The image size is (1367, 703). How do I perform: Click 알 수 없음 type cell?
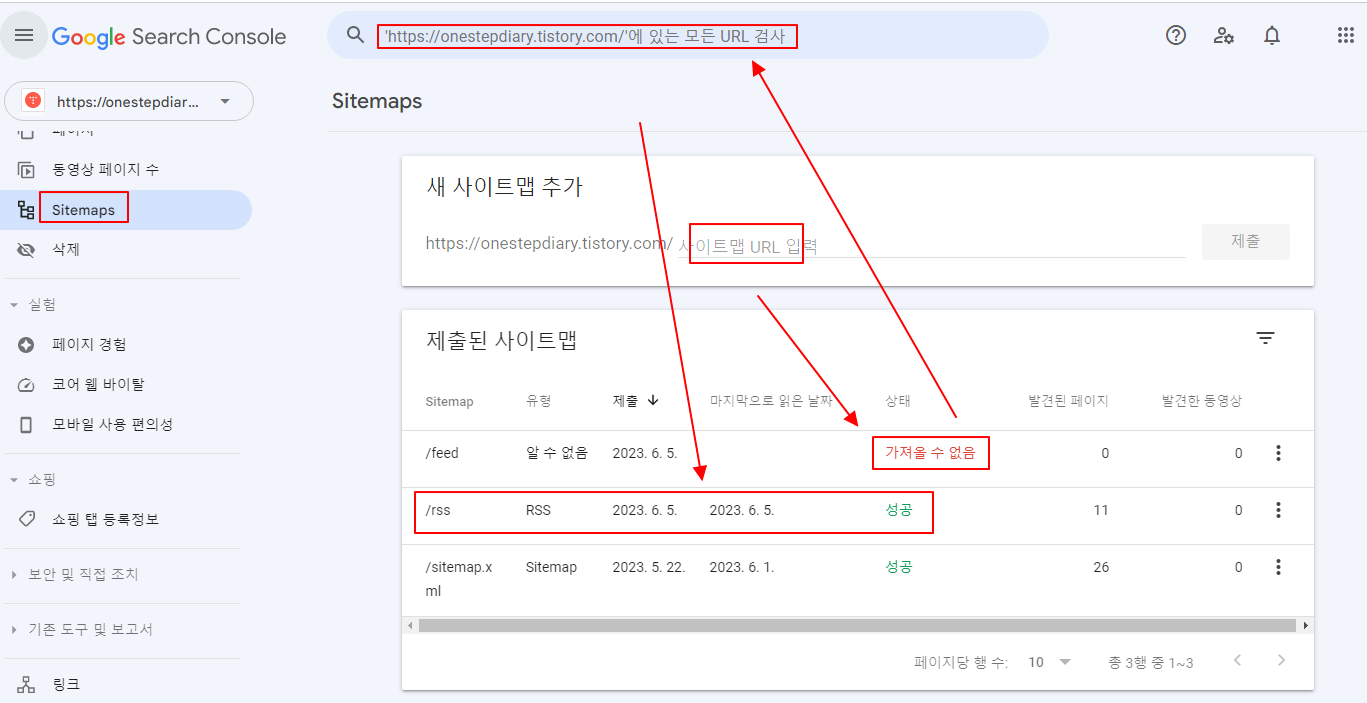pyautogui.click(x=557, y=453)
